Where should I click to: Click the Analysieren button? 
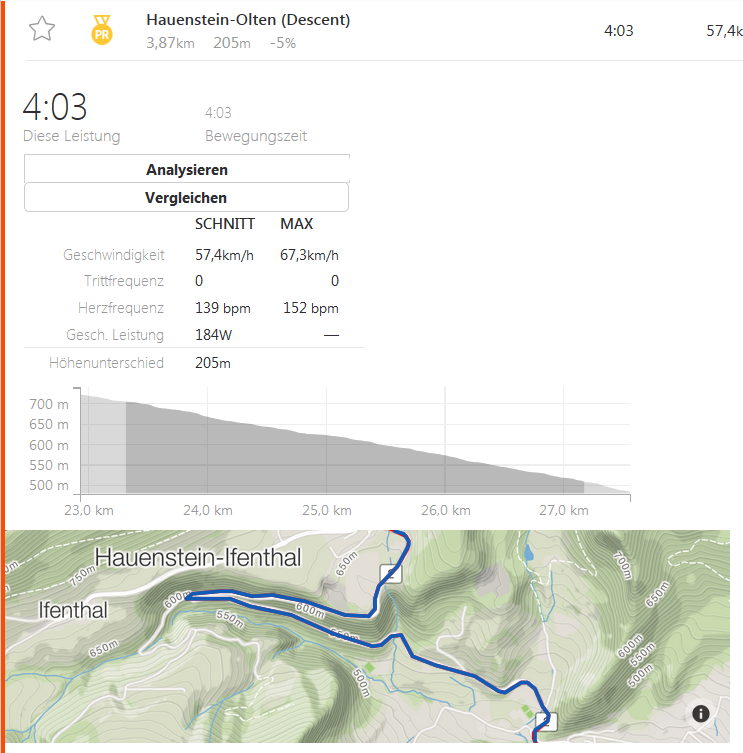[x=187, y=170]
